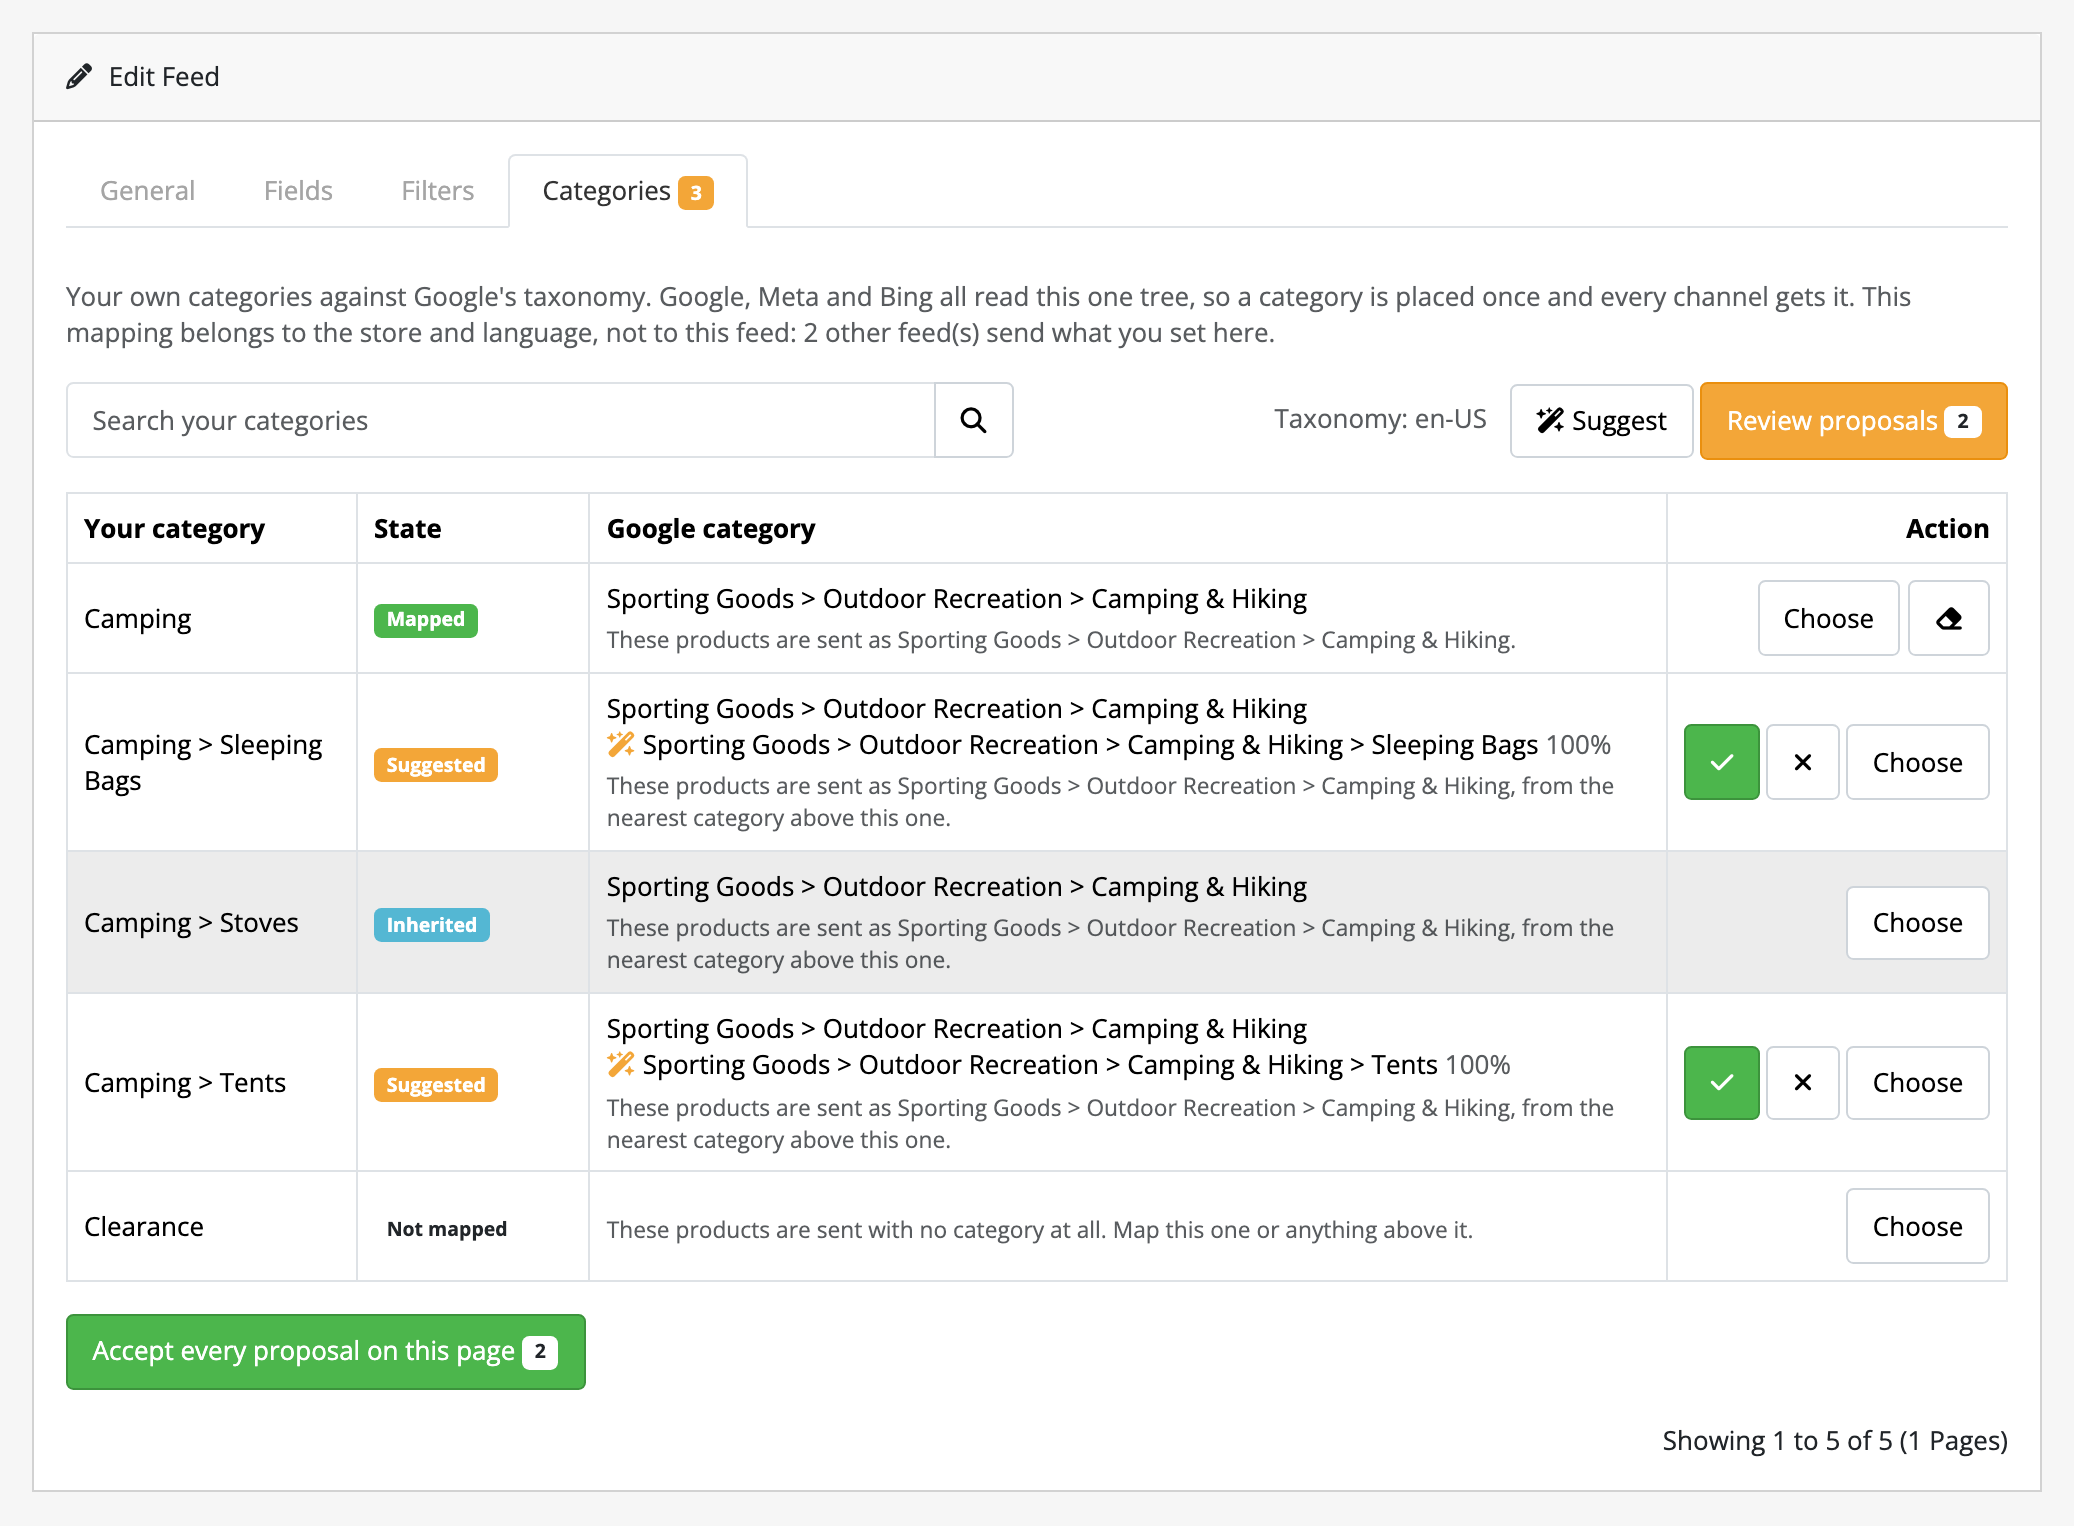Click Choose in the Sleeping Bags row
Viewport: 2074px width, 1526px height.
pyautogui.click(x=1917, y=762)
